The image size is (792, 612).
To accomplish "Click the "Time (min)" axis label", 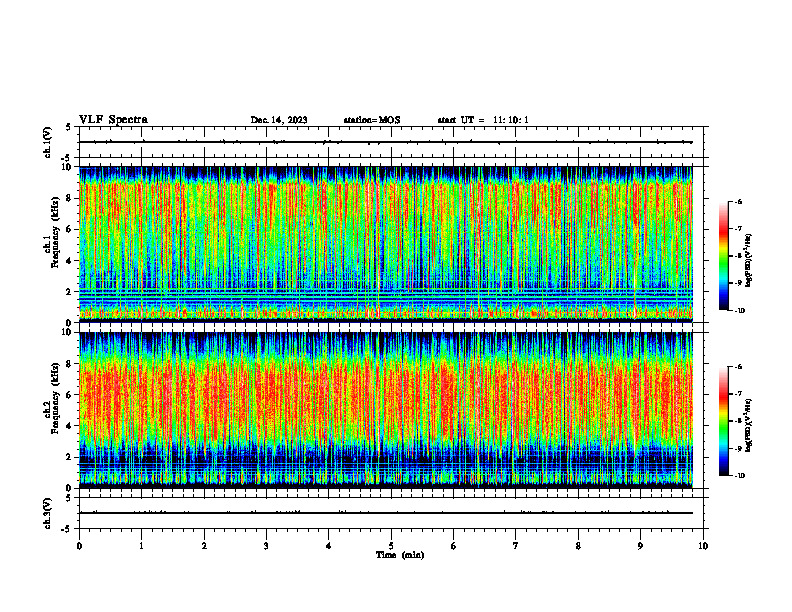I will (400, 555).
